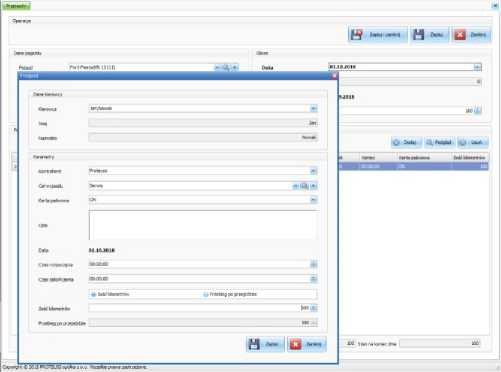Click the Usuń delete icon above table
Screen dimensions: 501x372
click(x=463, y=143)
